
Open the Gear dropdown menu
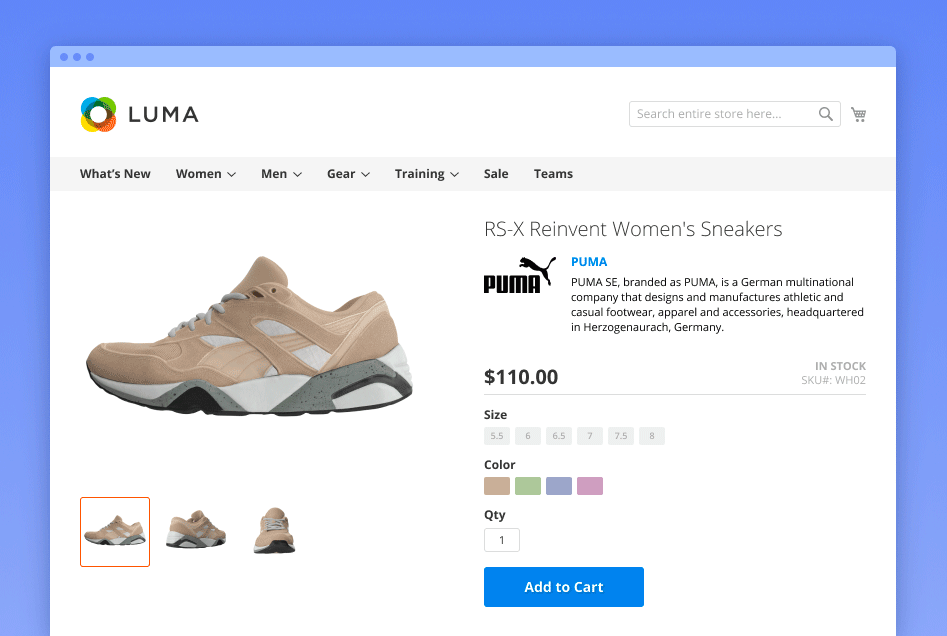[x=347, y=173]
